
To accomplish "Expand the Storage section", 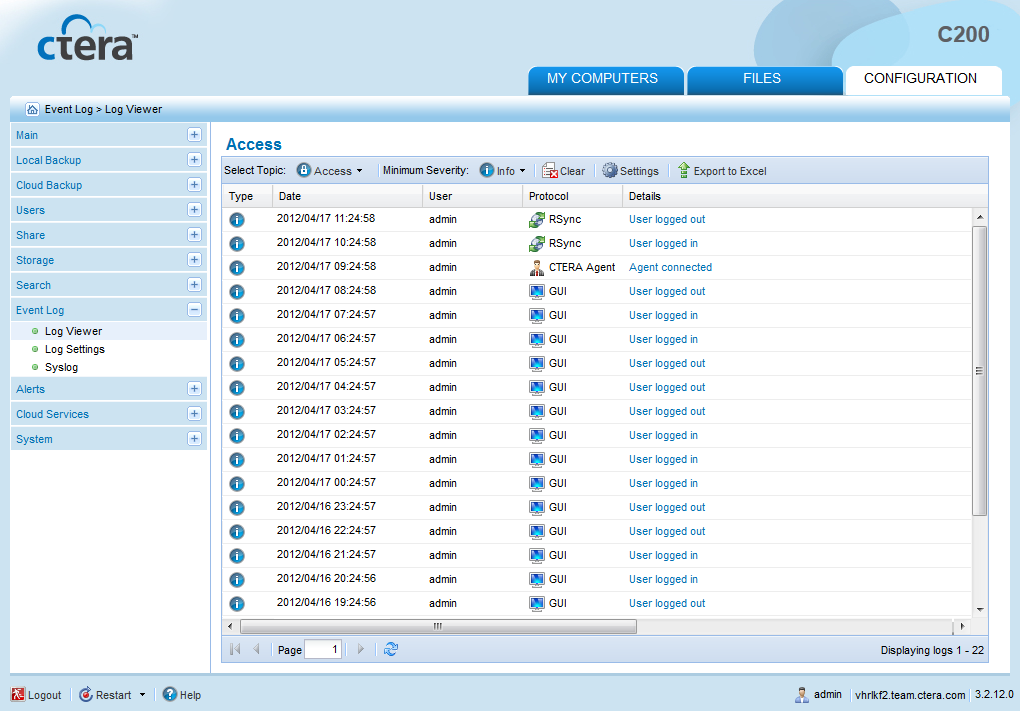I will pos(194,260).
